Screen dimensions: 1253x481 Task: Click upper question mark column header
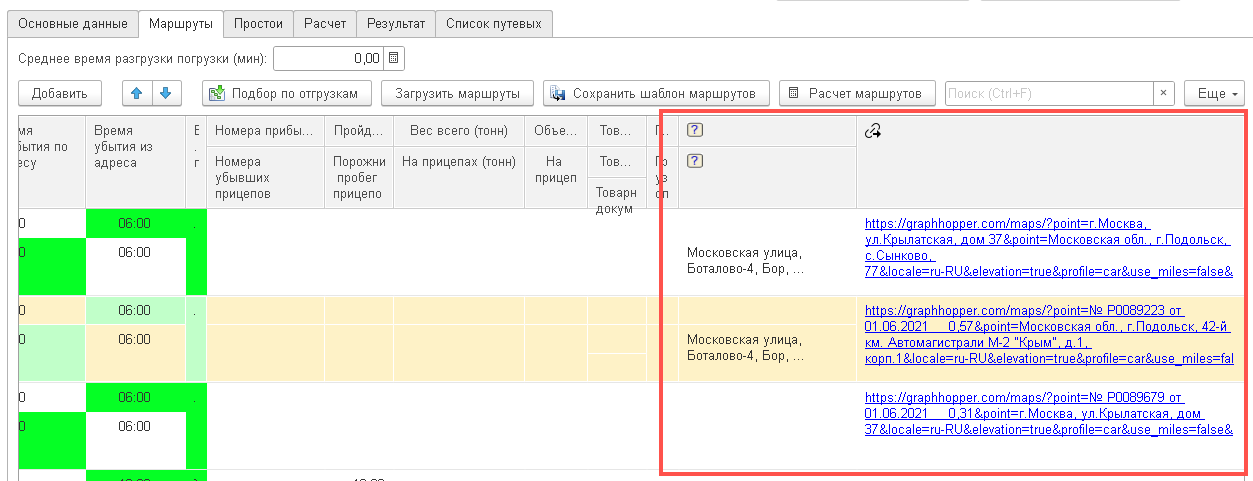[693, 130]
